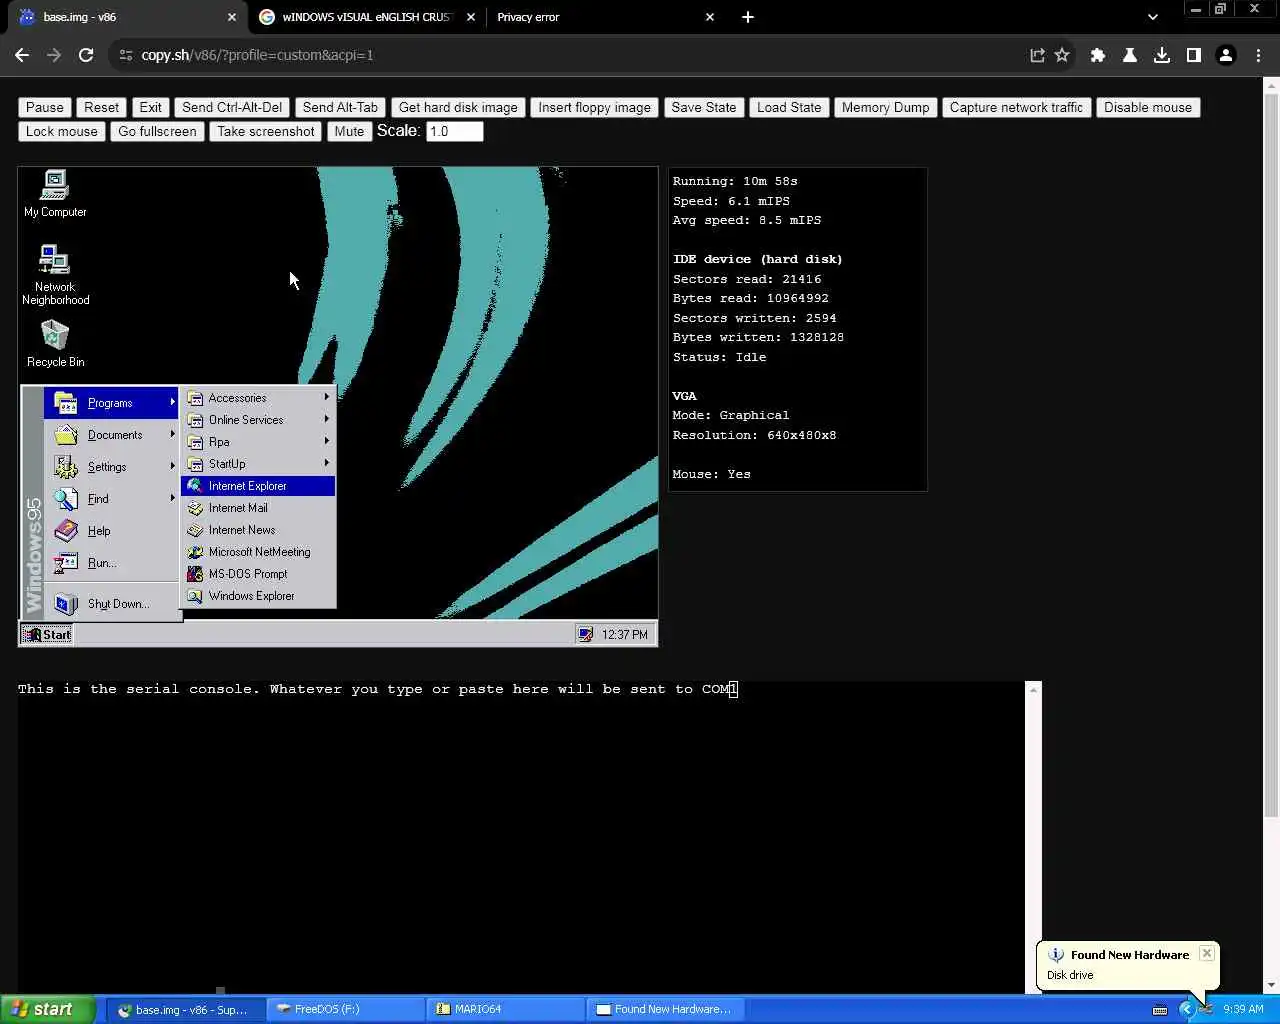Switch to MARIO64 taskbar item
The height and width of the screenshot is (1024, 1280).
(x=505, y=1009)
